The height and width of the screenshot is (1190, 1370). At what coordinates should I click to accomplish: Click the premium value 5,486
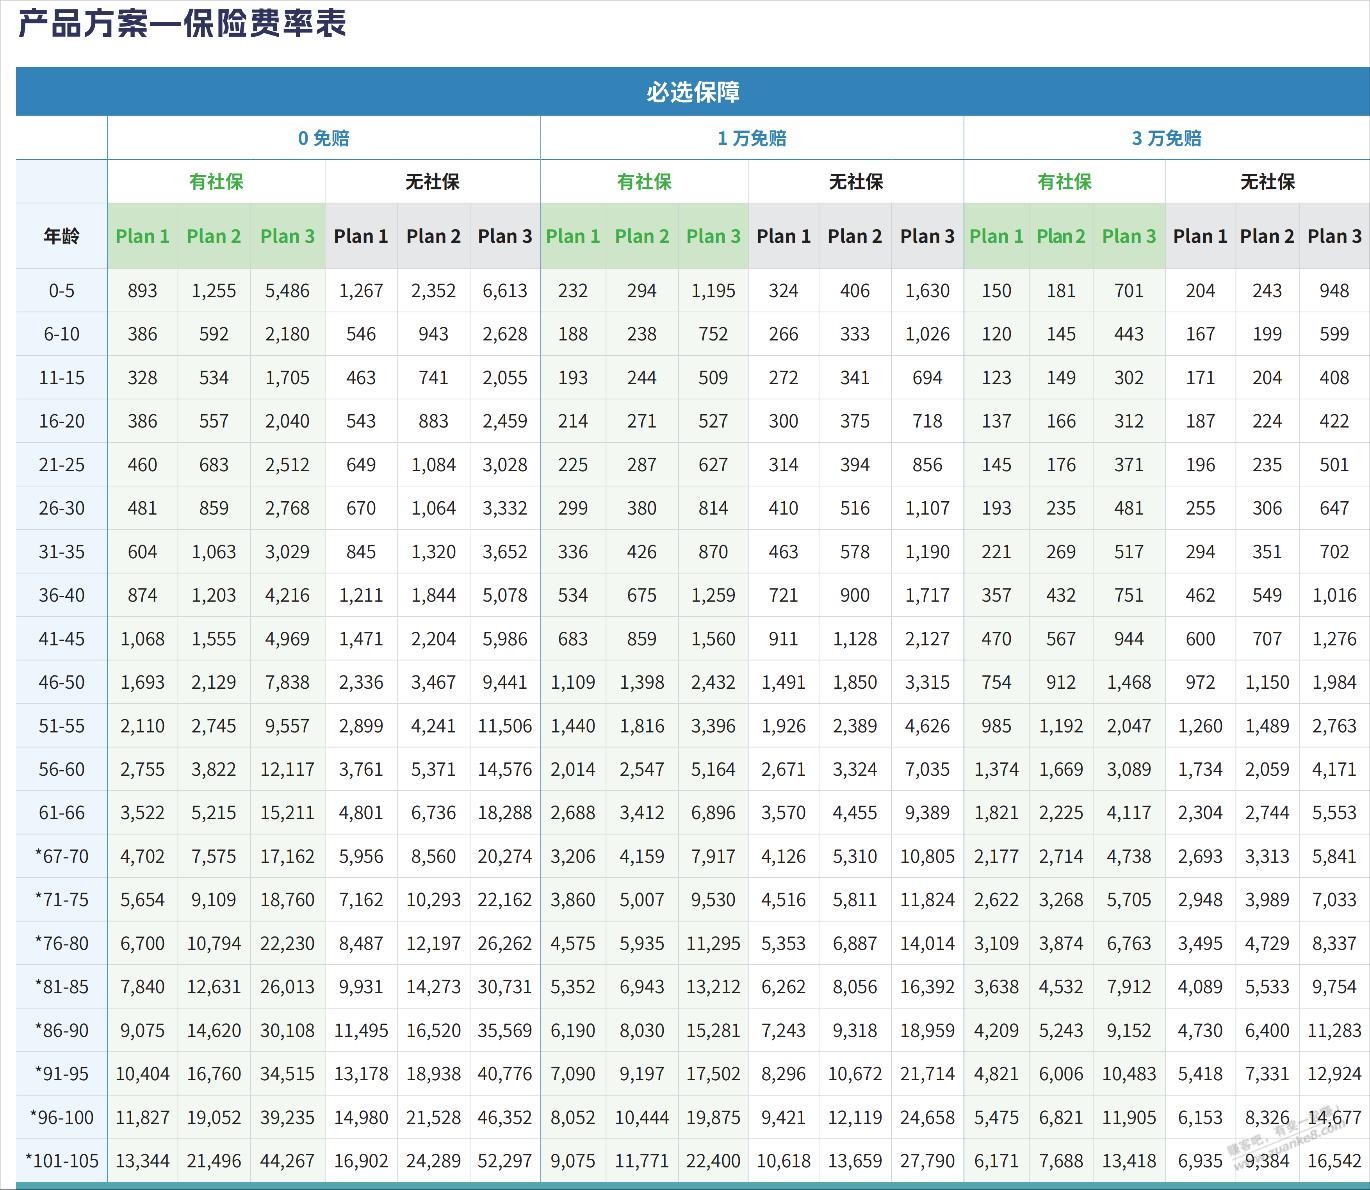tap(287, 291)
